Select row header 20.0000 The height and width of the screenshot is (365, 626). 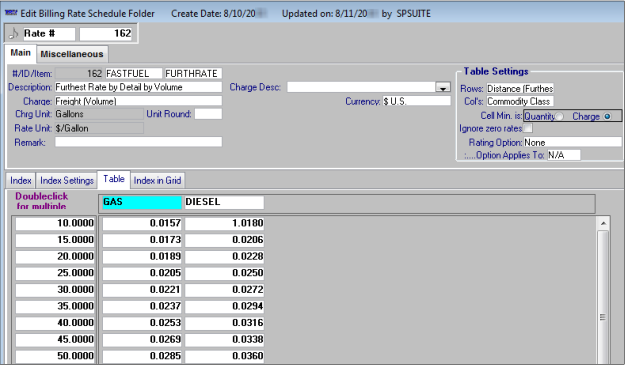pos(55,256)
